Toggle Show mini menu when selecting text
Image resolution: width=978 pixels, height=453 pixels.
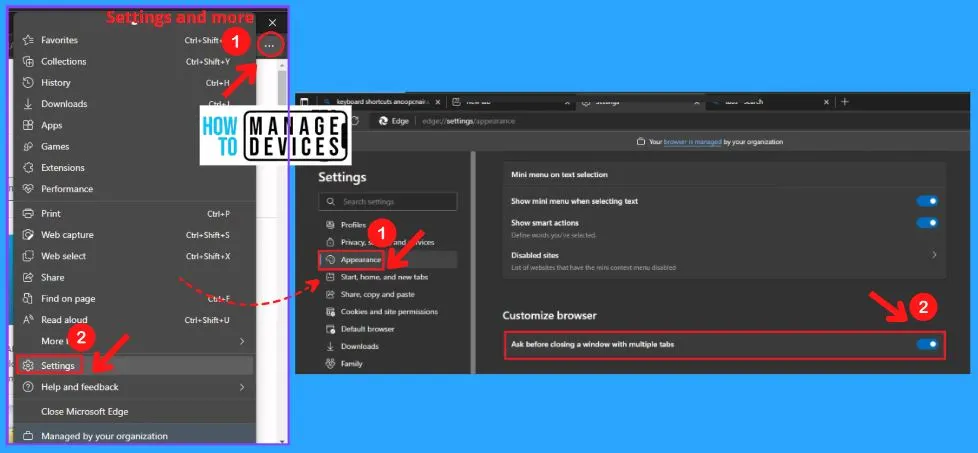coord(927,201)
